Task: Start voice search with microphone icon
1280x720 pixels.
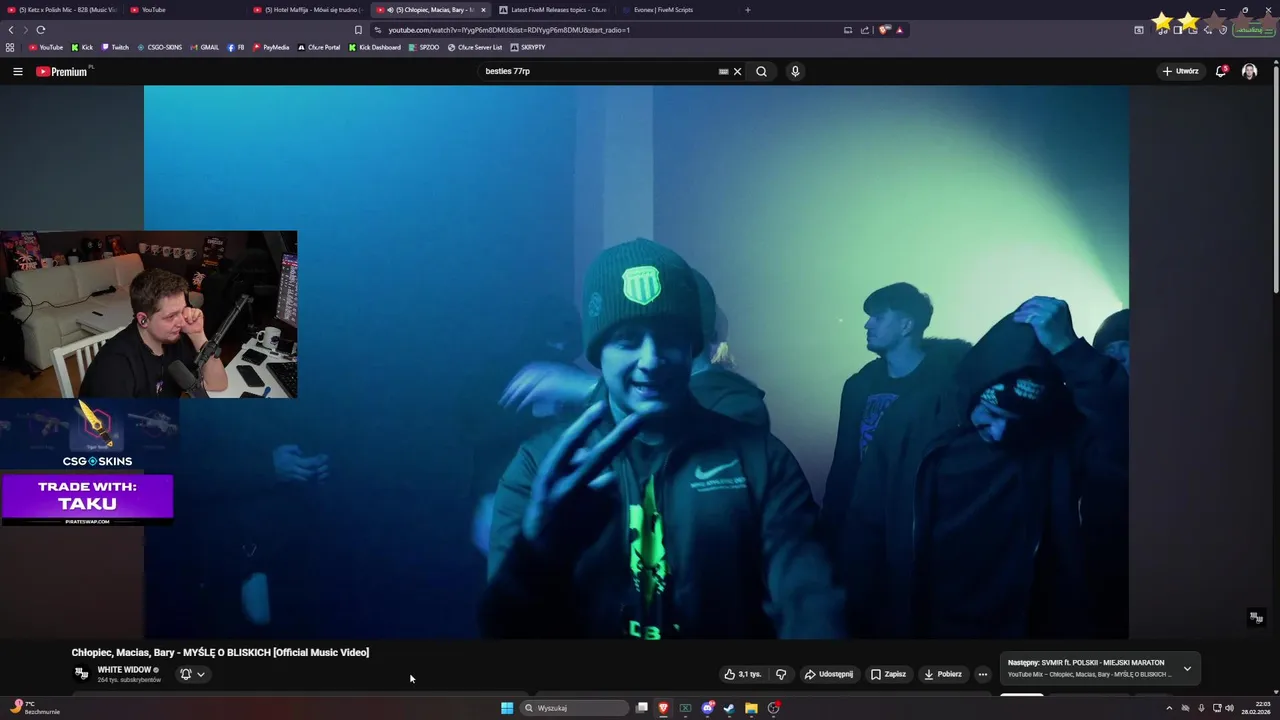Action: point(795,71)
